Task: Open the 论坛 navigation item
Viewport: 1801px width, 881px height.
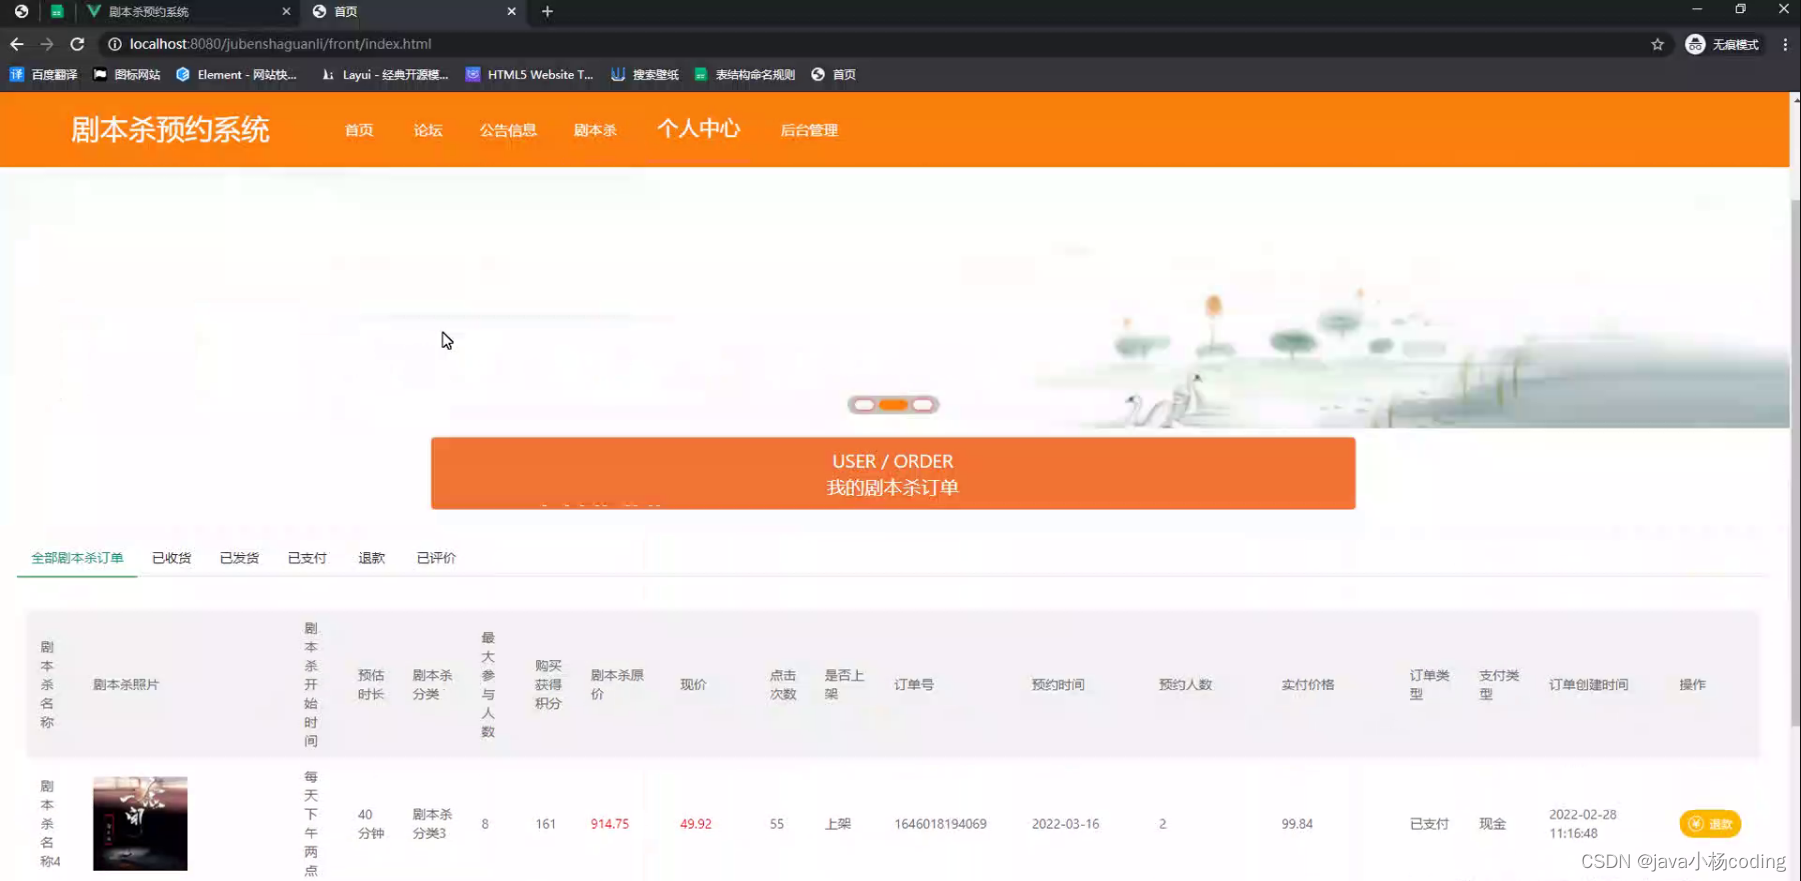Action: coord(428,130)
